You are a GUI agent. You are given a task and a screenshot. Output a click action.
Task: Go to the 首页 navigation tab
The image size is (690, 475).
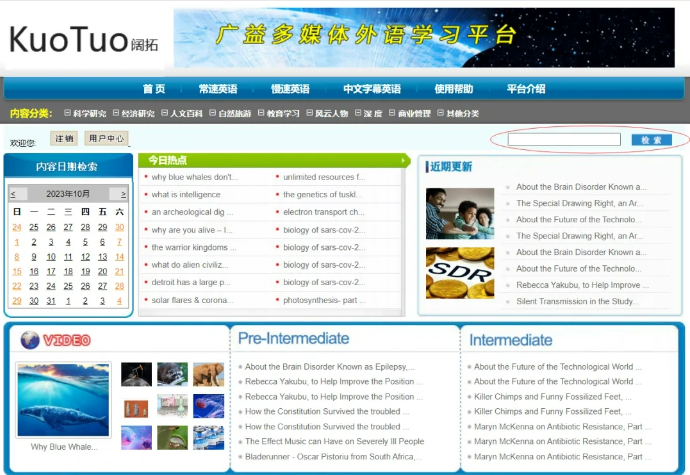[154, 89]
